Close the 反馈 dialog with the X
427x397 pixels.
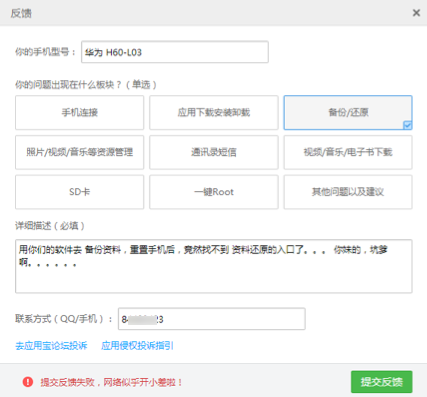click(x=416, y=13)
